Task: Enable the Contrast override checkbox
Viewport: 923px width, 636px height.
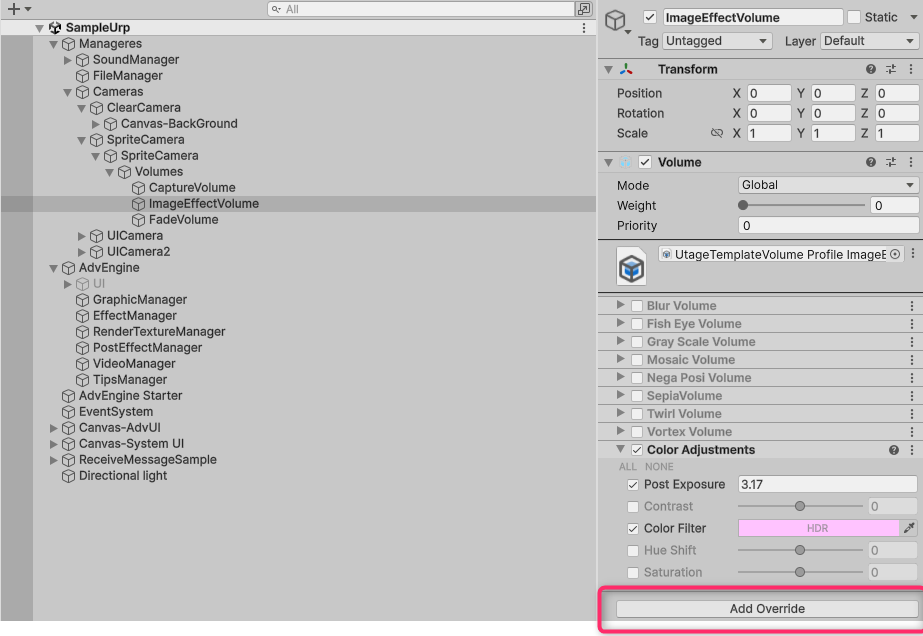Action: [633, 507]
